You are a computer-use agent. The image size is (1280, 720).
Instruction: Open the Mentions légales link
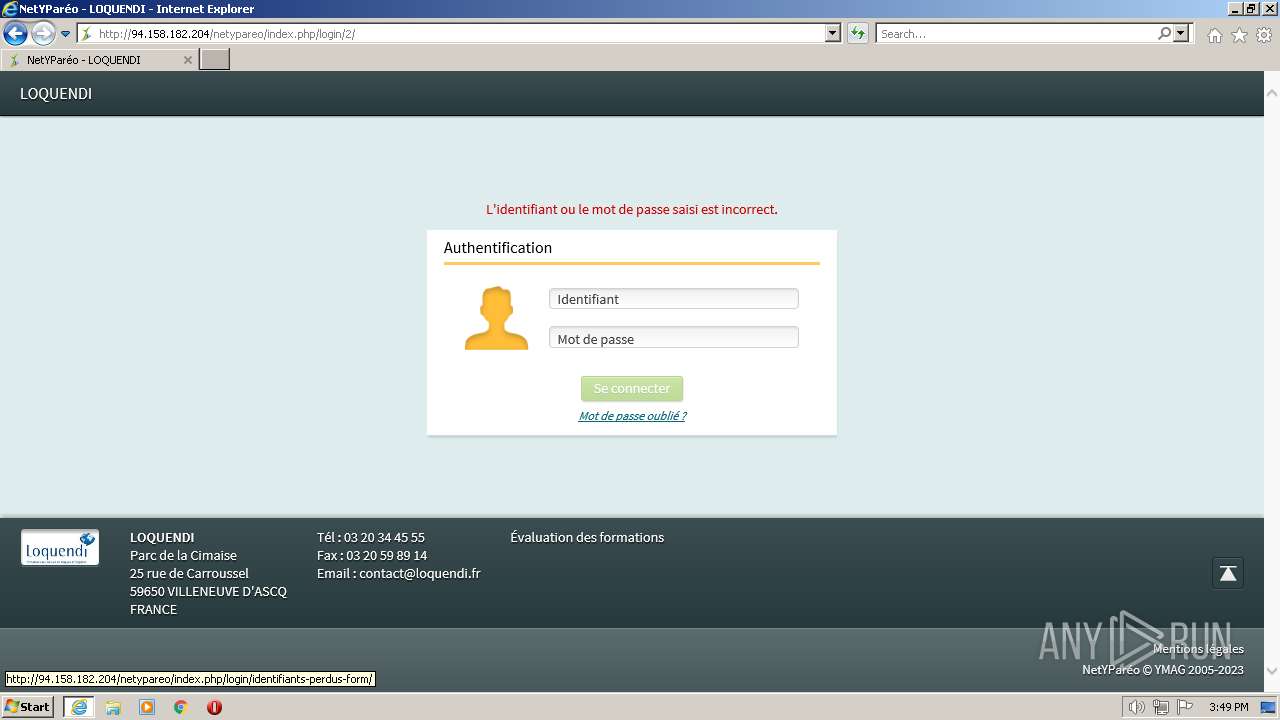(x=1198, y=649)
